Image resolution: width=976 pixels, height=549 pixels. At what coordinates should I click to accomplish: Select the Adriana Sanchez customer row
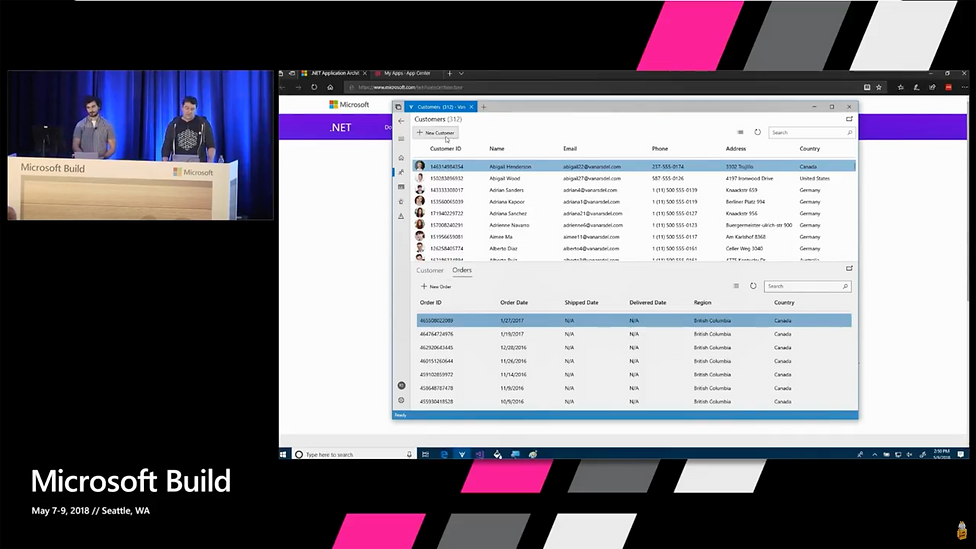click(634, 214)
